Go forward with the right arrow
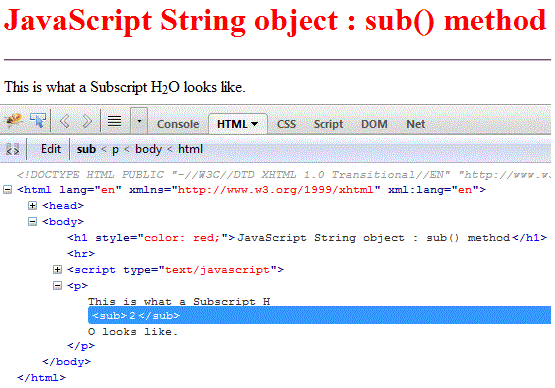Image resolution: width=555 pixels, height=388 pixels. tap(87, 121)
